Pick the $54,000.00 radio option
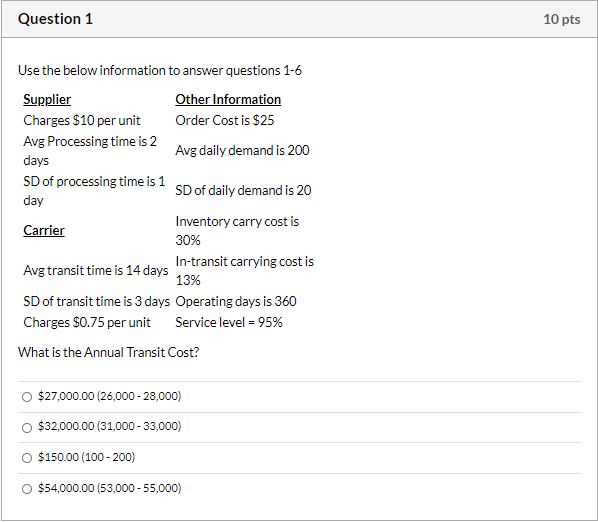Screen dimensions: 598x522 tap(27, 489)
